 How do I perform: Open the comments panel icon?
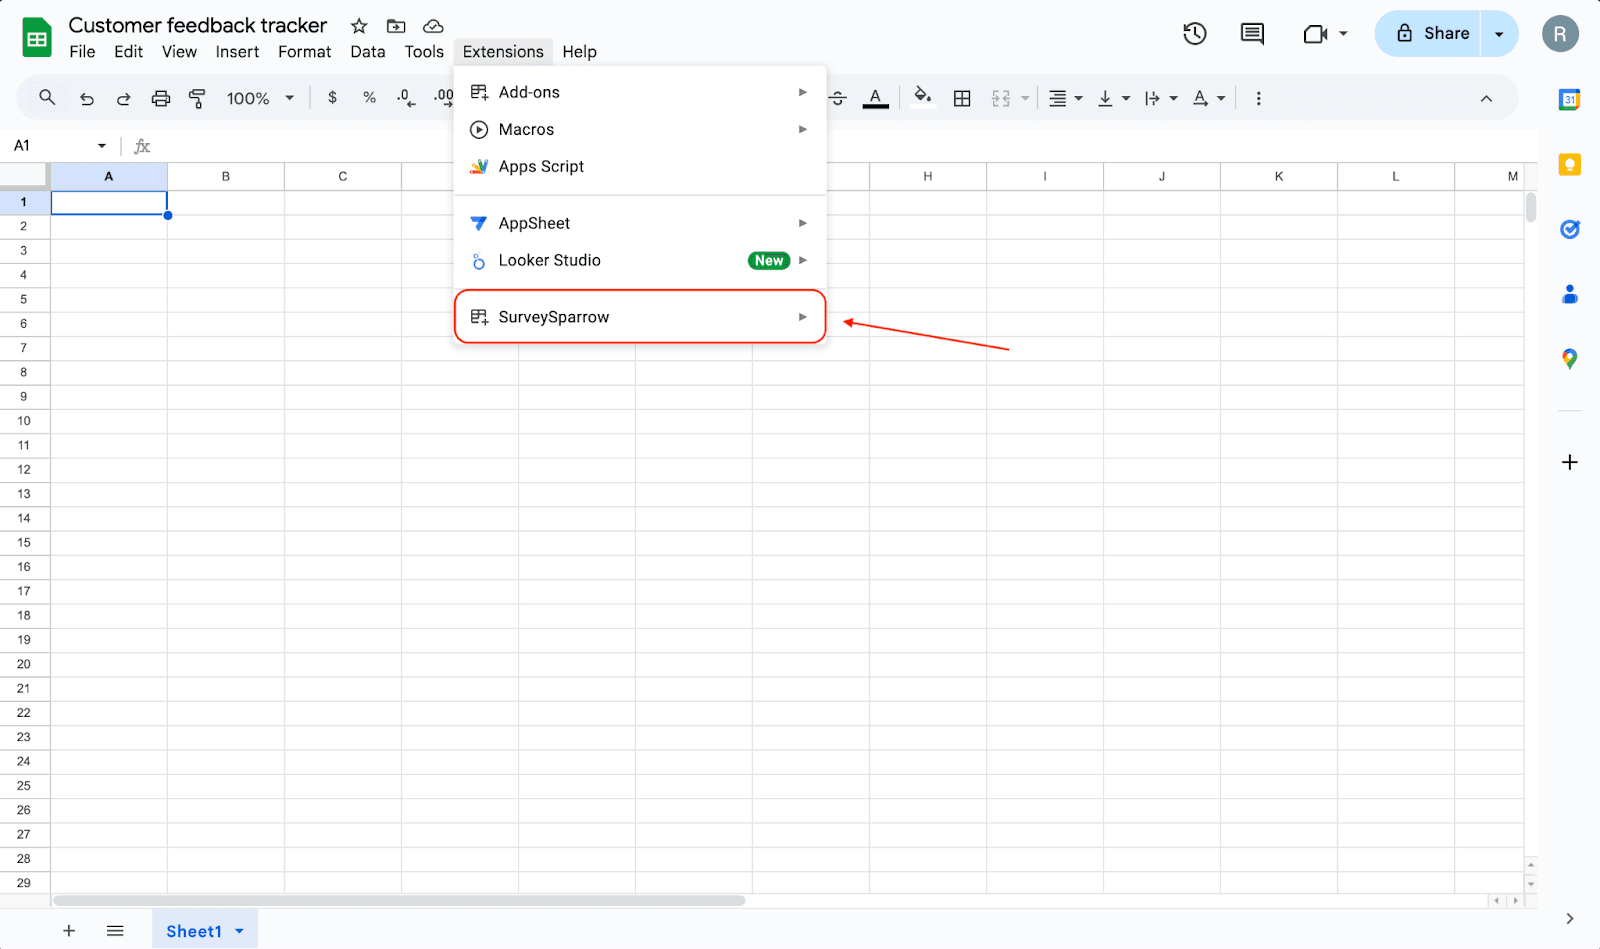pos(1251,34)
